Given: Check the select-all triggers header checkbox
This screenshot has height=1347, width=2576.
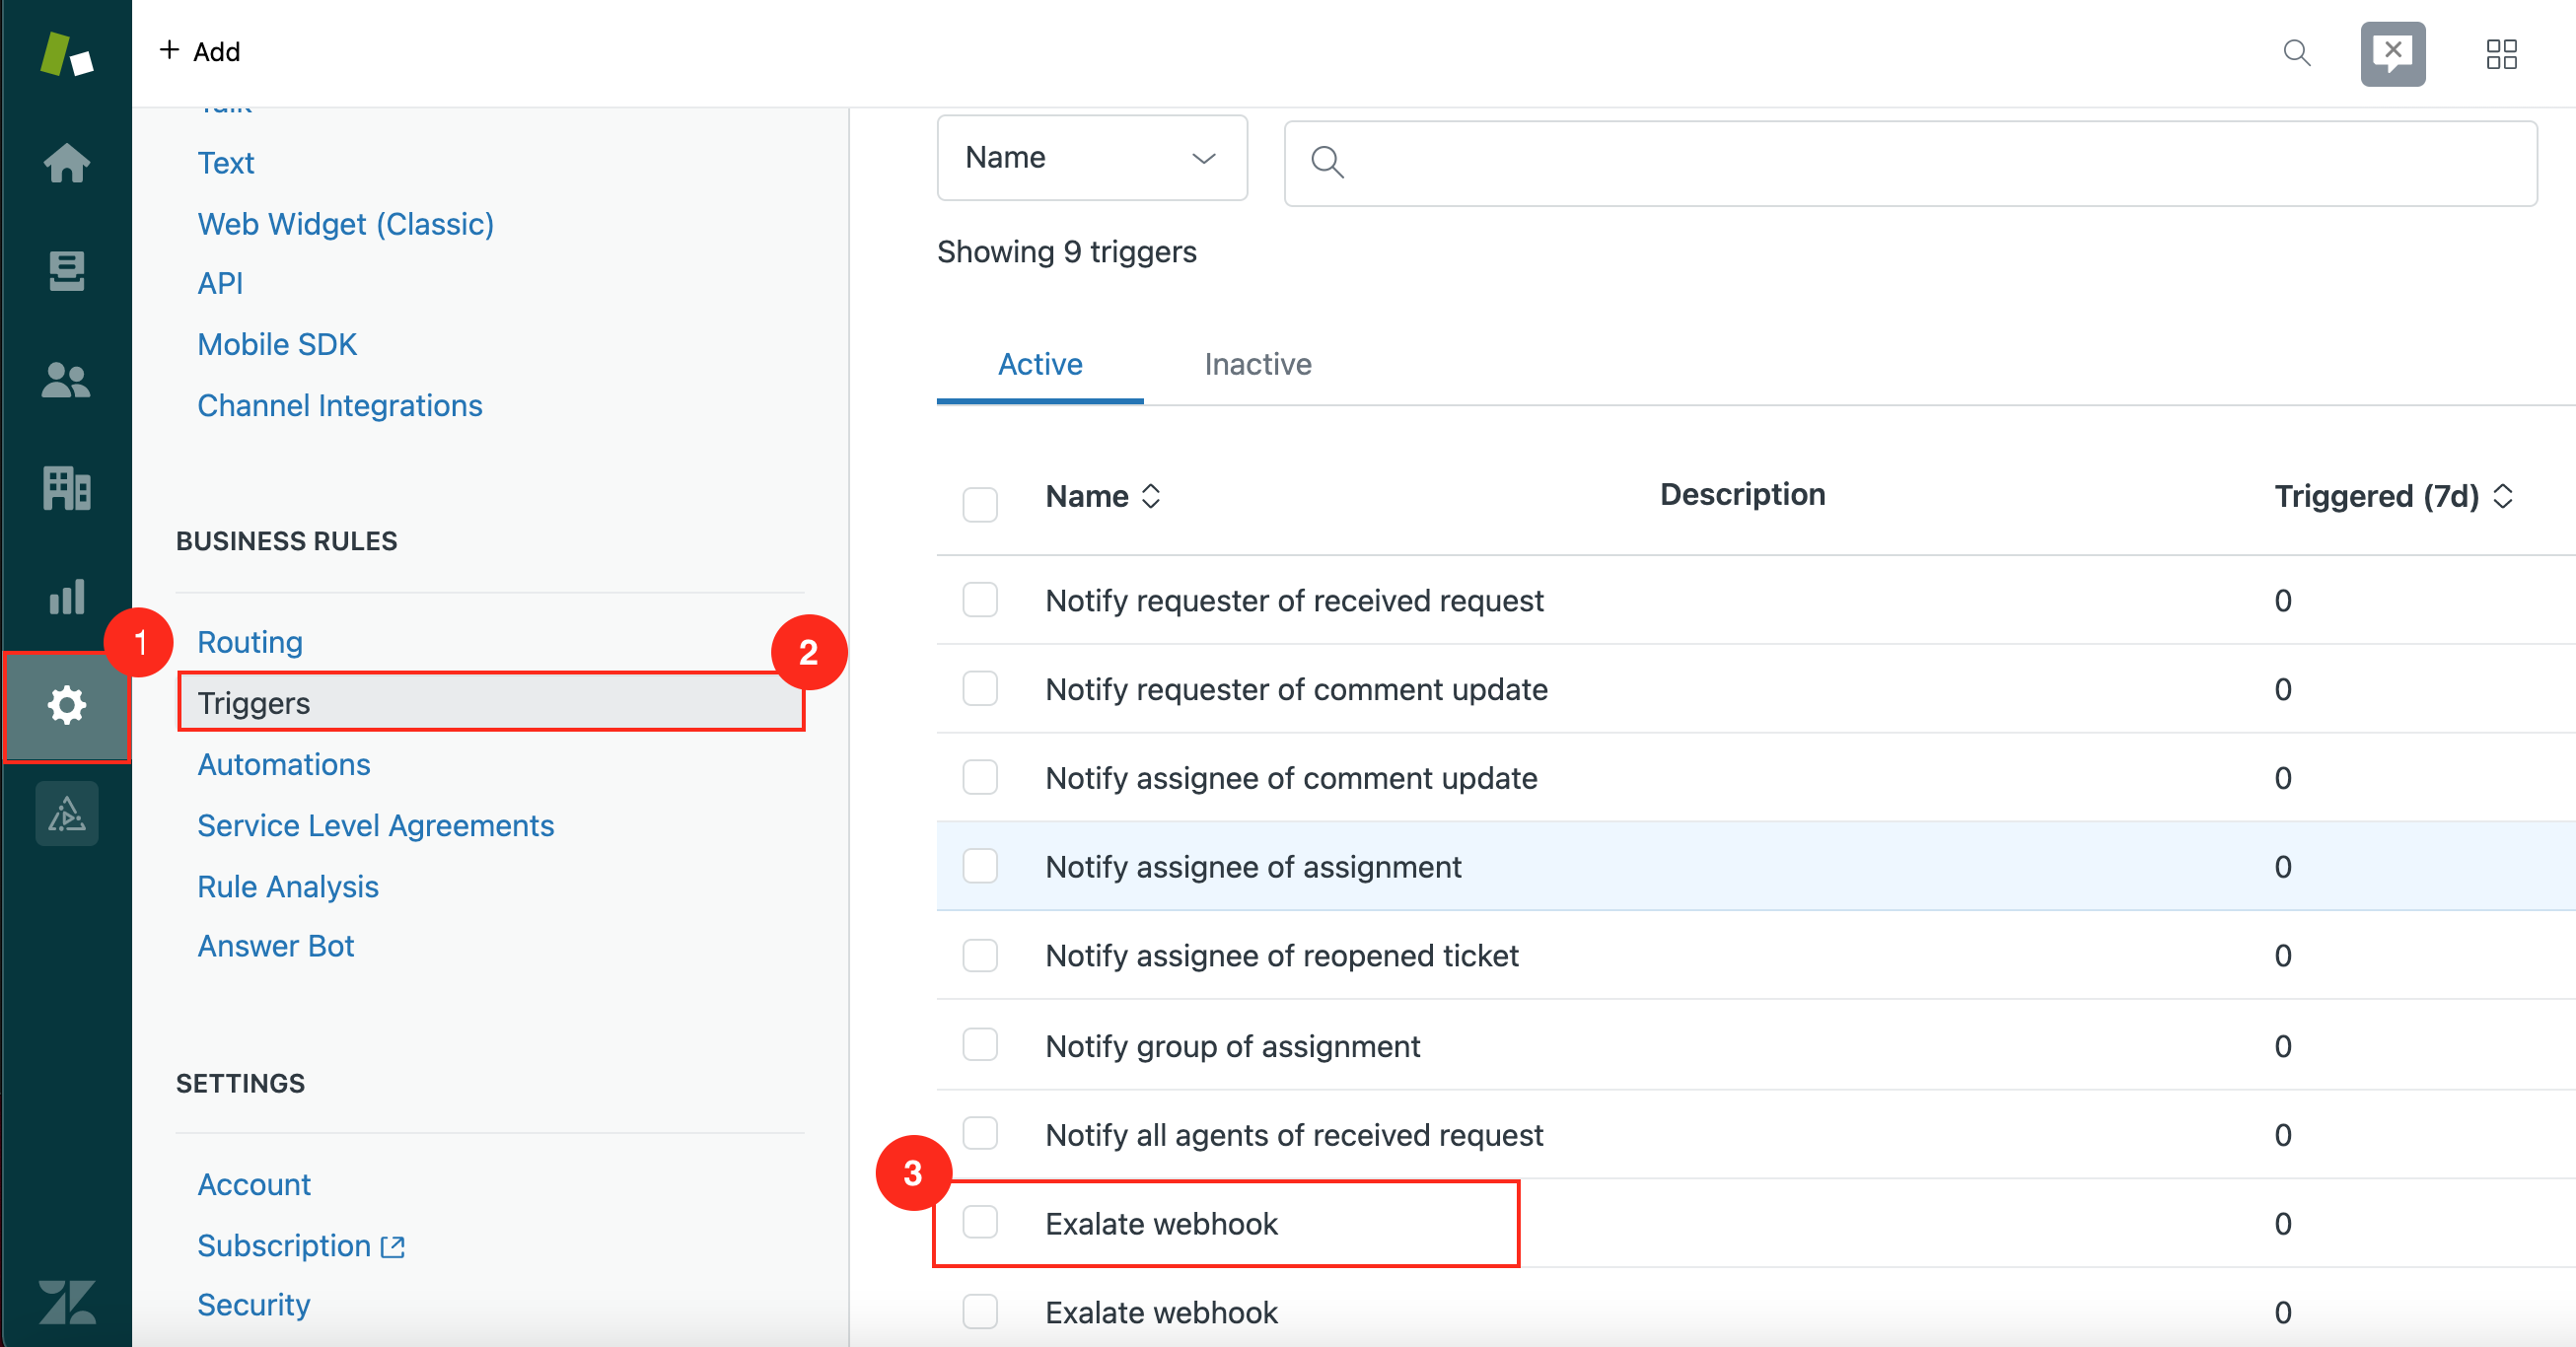Looking at the screenshot, I should (x=980, y=504).
